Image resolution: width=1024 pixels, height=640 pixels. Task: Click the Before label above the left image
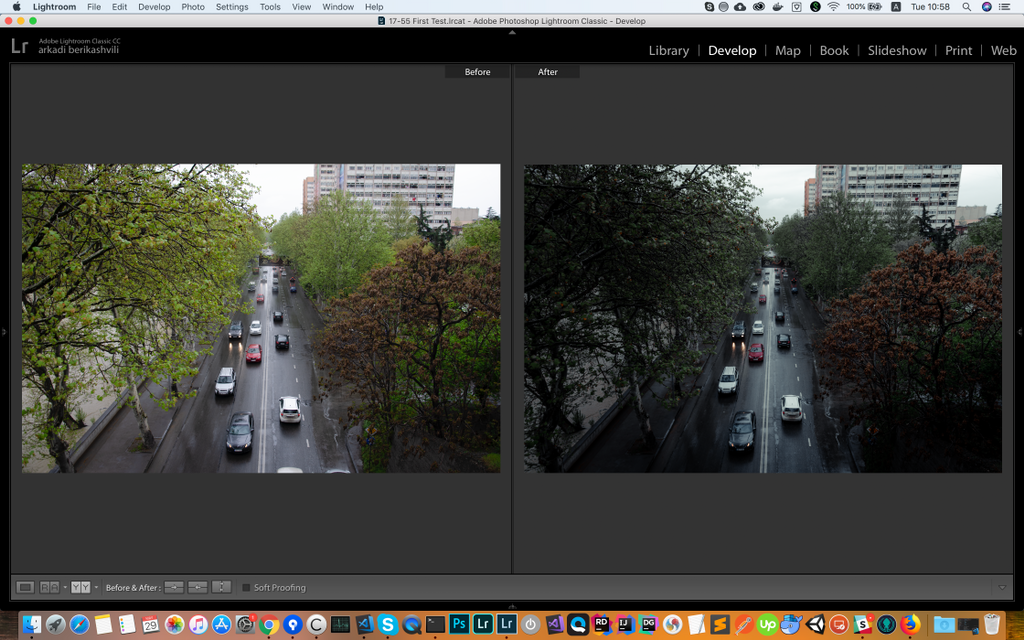pos(477,72)
